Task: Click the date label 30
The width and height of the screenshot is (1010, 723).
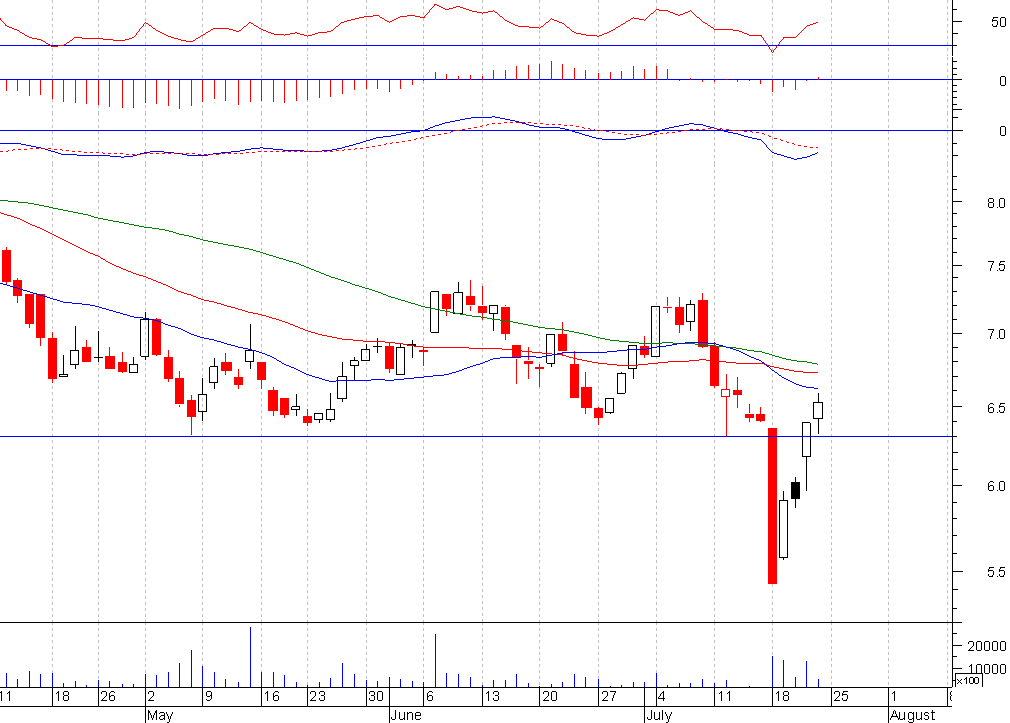Action: [x=376, y=697]
